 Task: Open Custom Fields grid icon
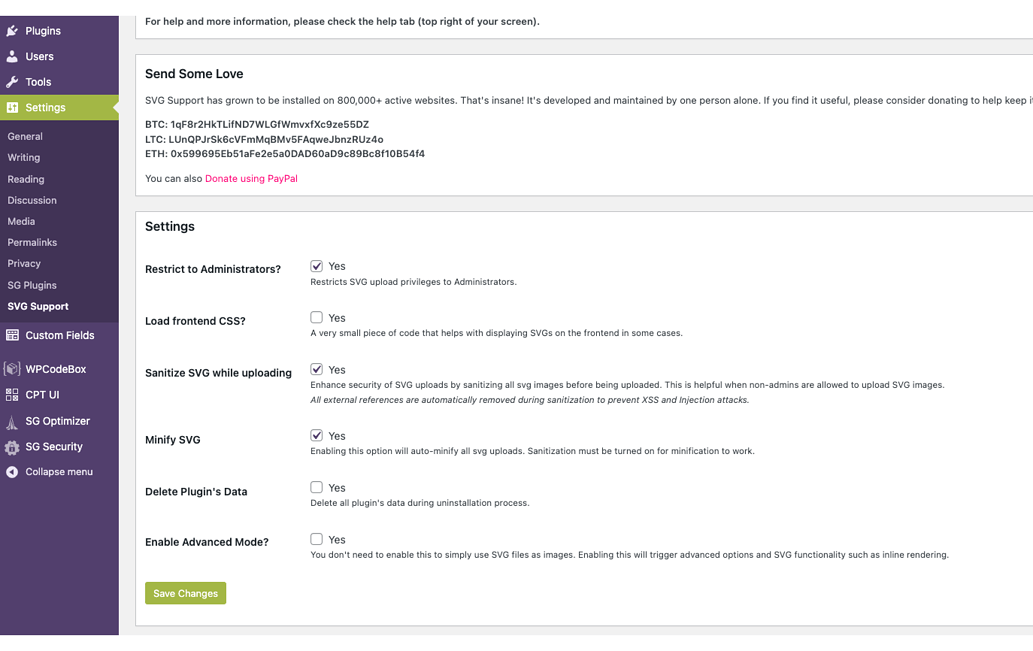click(12, 335)
